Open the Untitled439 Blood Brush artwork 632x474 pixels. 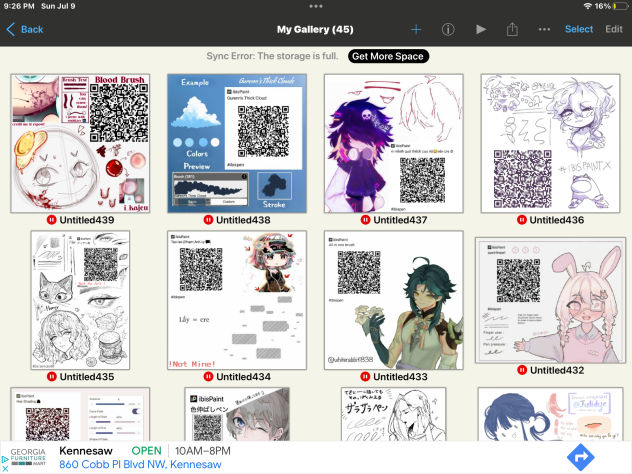click(x=79, y=142)
